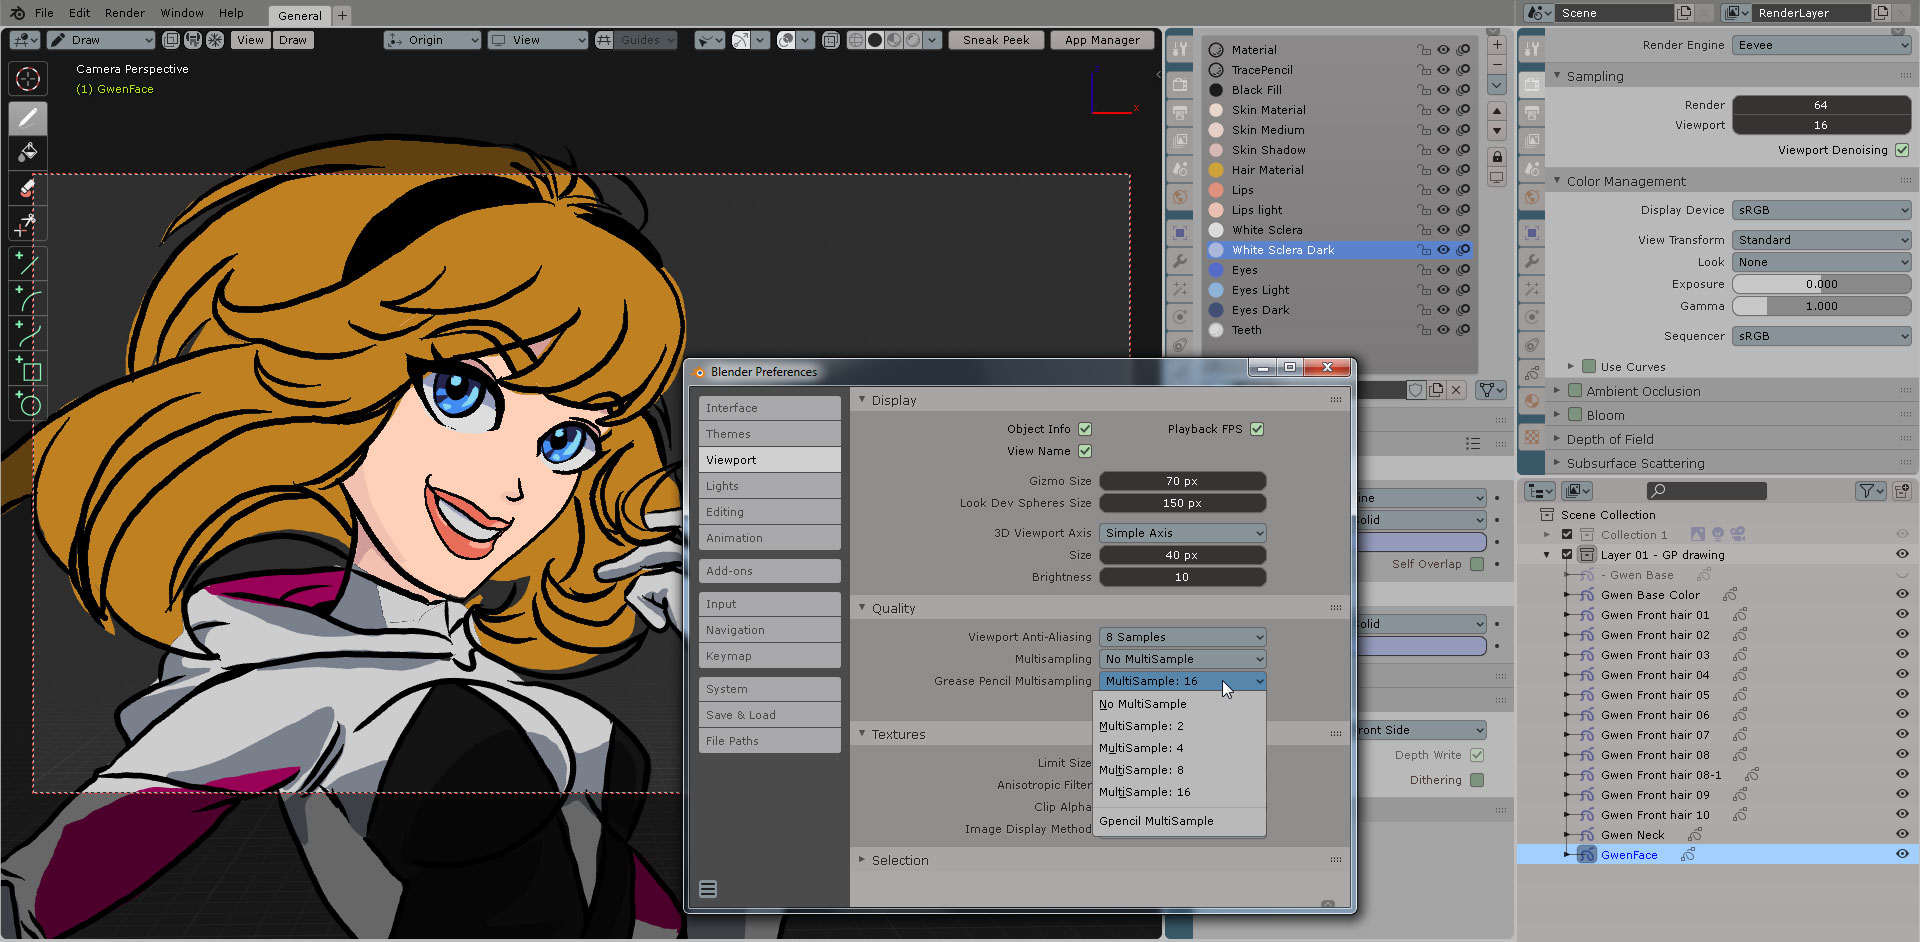This screenshot has height=942, width=1920.
Task: Open the Render properties tab icon
Action: pos(1532,86)
